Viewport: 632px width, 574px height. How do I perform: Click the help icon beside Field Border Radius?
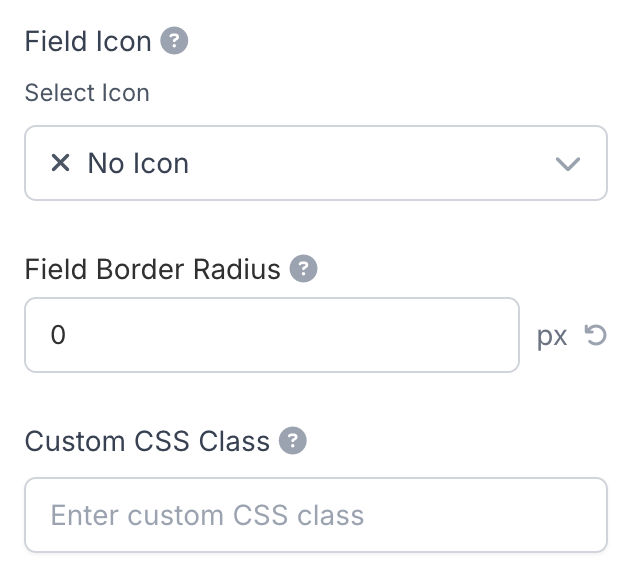303,269
